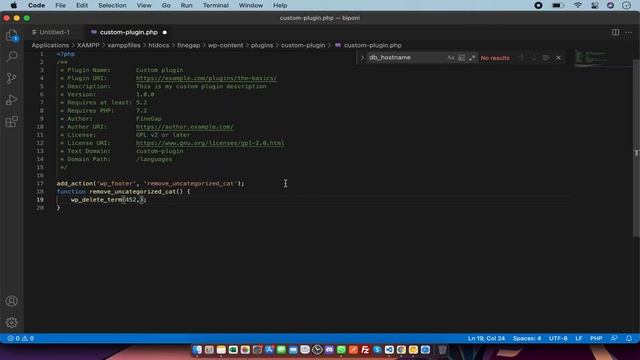Click the LF end-of-line status item
Viewport: 640px width, 360px height.
[579, 338]
